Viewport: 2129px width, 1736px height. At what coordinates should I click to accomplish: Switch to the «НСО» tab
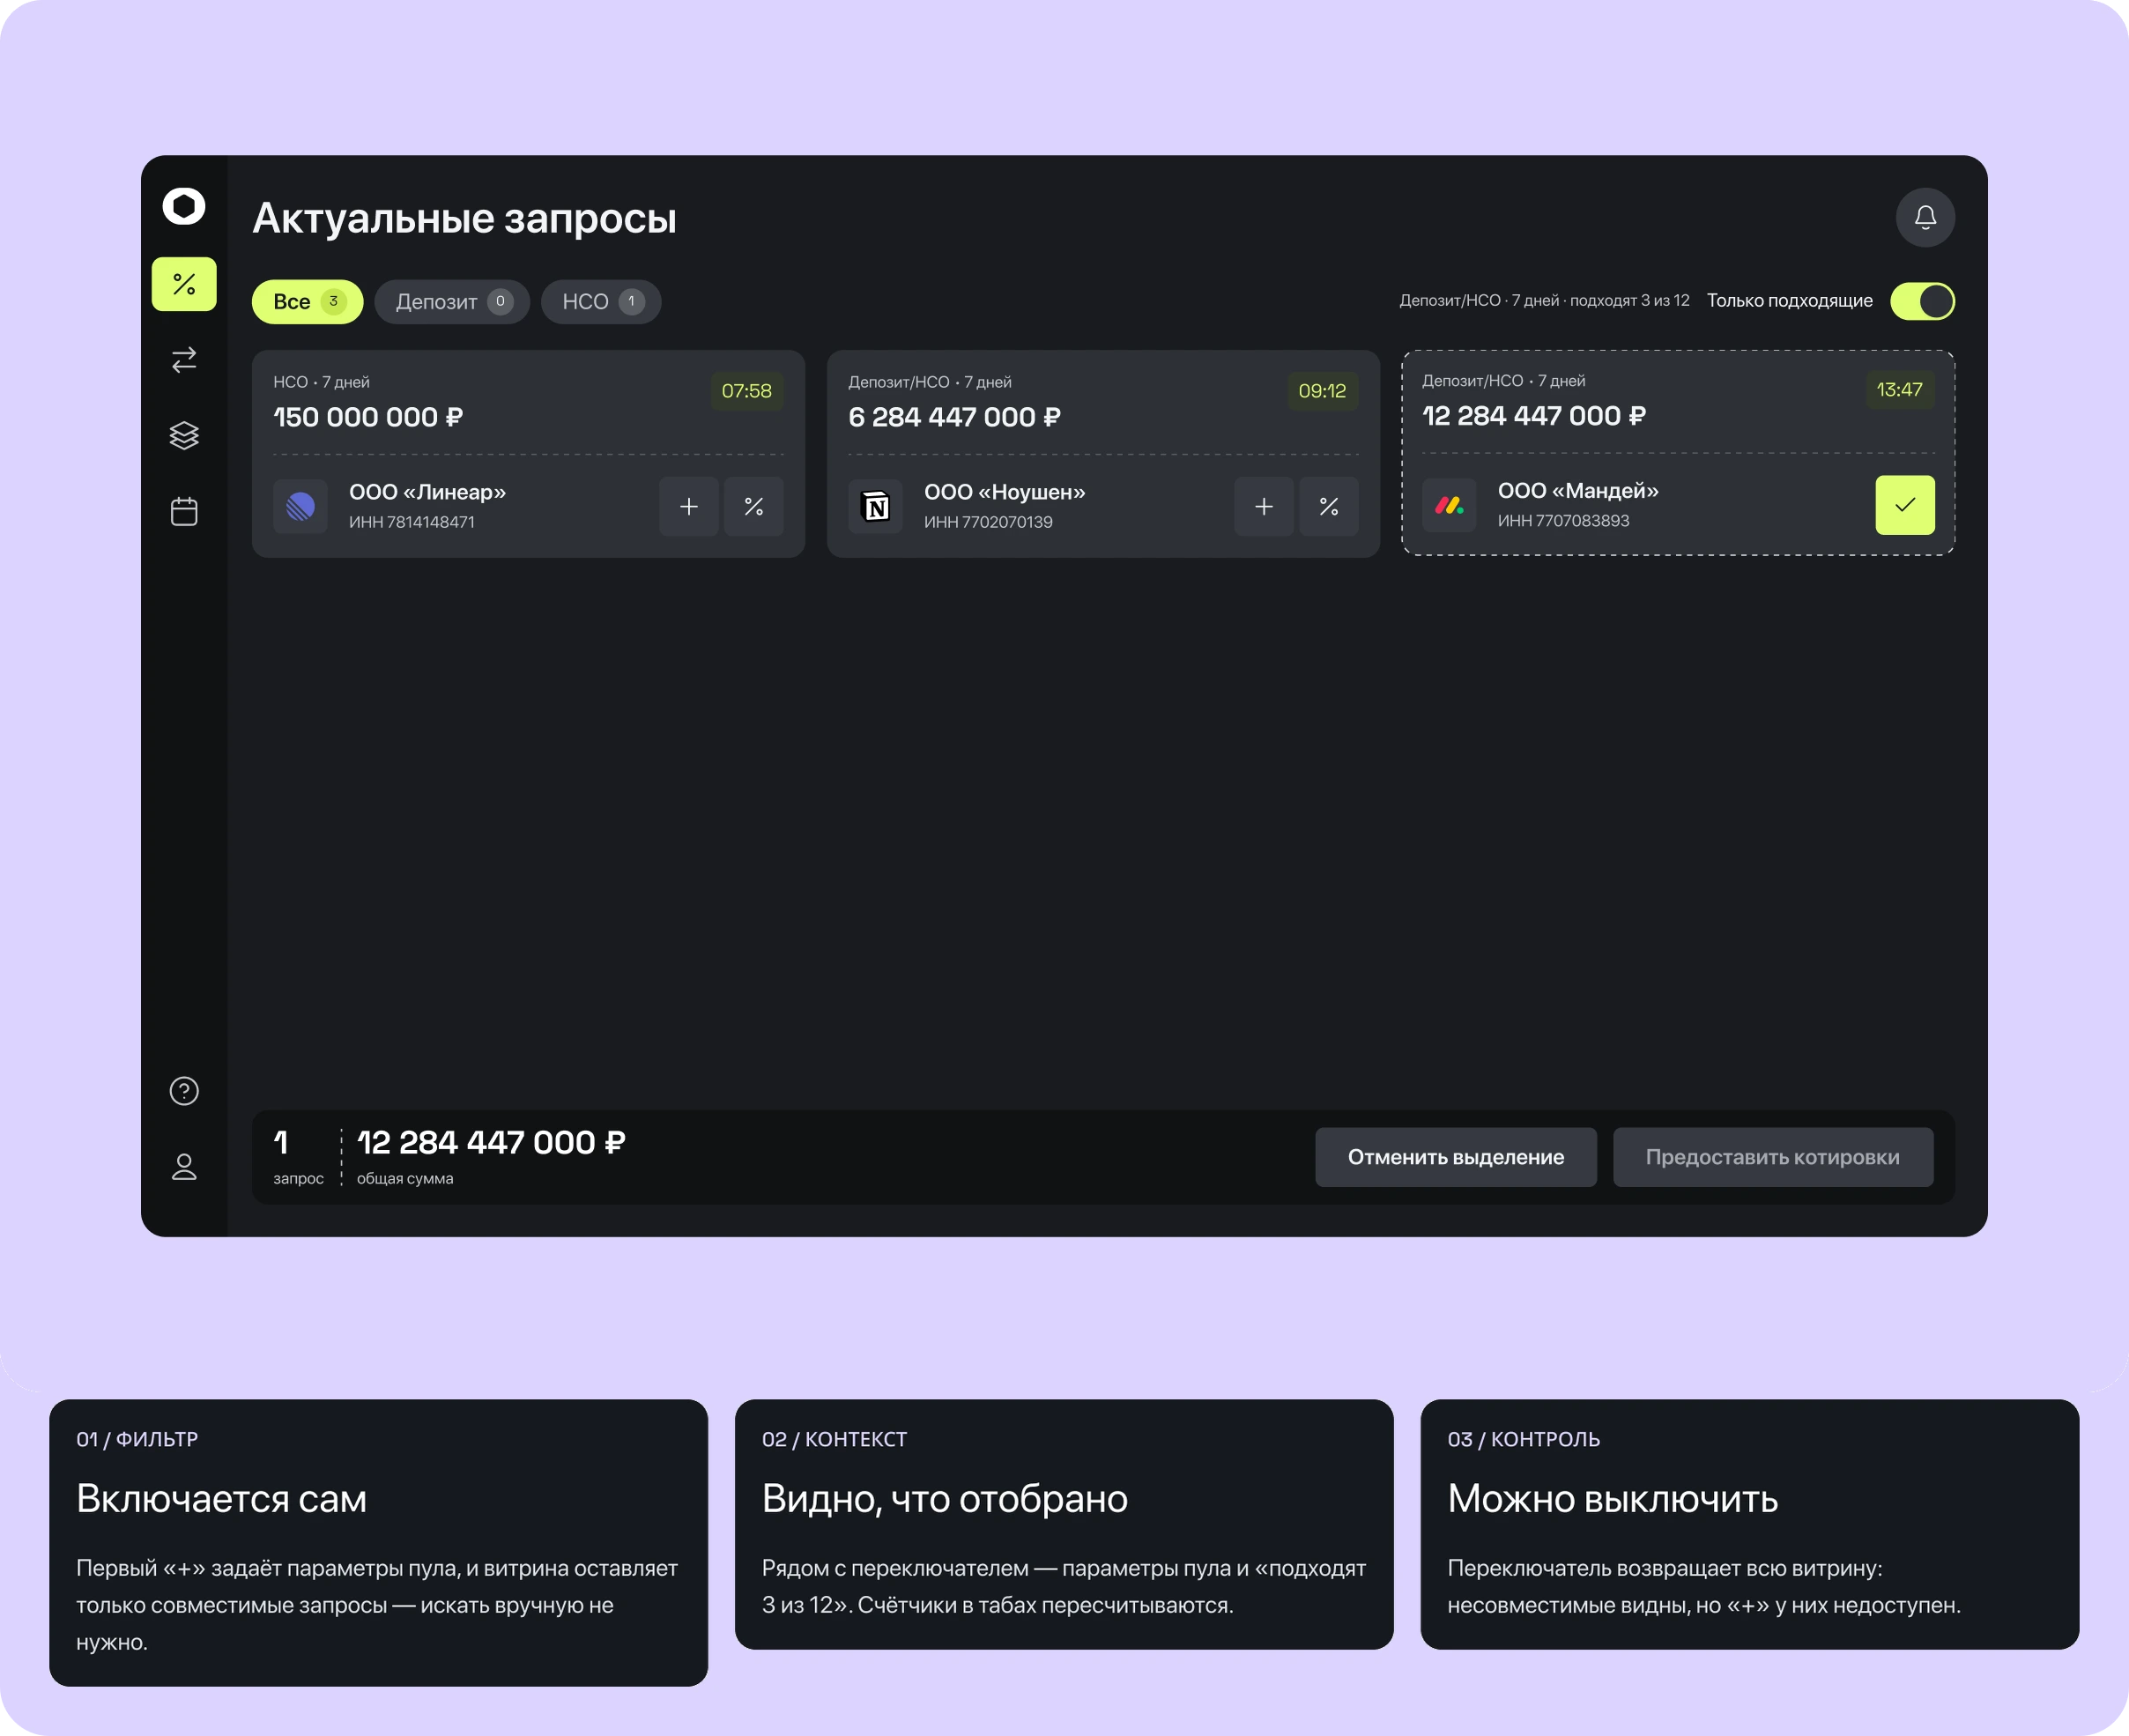601,301
